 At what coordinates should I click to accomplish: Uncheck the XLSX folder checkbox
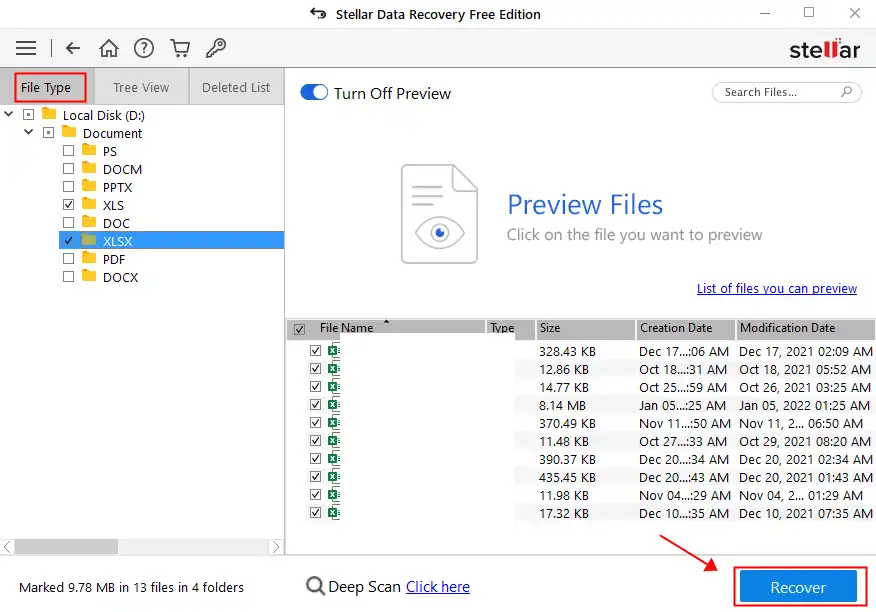[68, 240]
